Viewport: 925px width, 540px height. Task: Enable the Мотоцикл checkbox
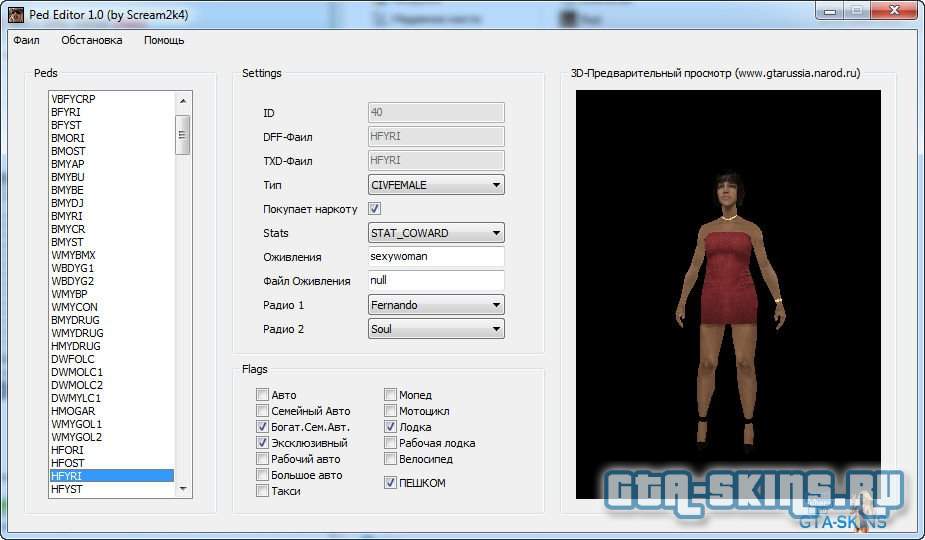(x=390, y=410)
